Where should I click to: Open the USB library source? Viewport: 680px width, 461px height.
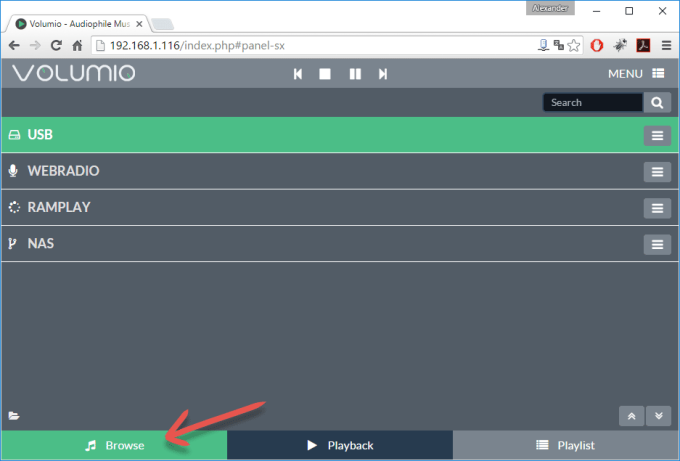pos(340,135)
